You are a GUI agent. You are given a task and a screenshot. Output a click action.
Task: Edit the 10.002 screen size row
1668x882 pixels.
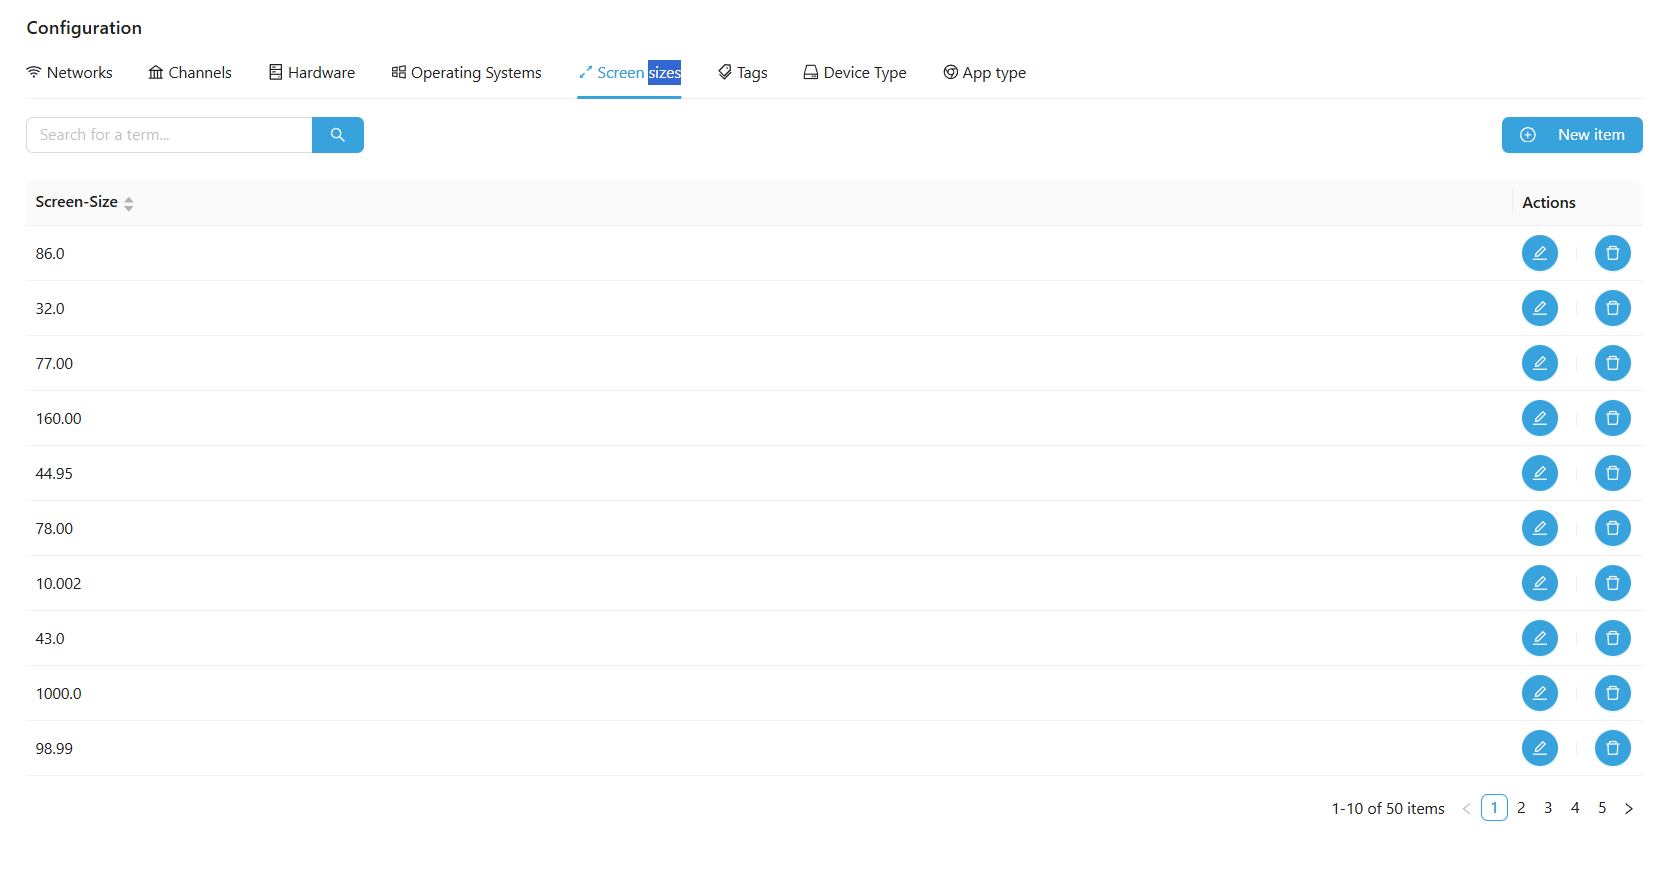(x=1539, y=583)
